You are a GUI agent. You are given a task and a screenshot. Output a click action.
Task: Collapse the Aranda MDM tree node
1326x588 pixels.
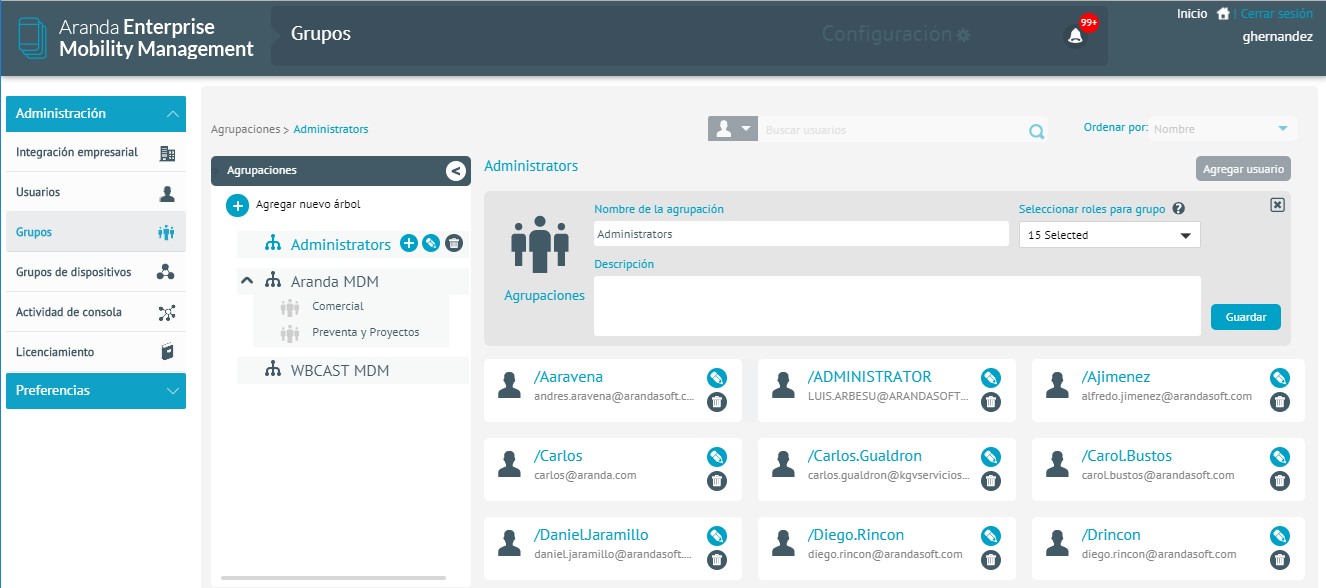pyautogui.click(x=246, y=282)
